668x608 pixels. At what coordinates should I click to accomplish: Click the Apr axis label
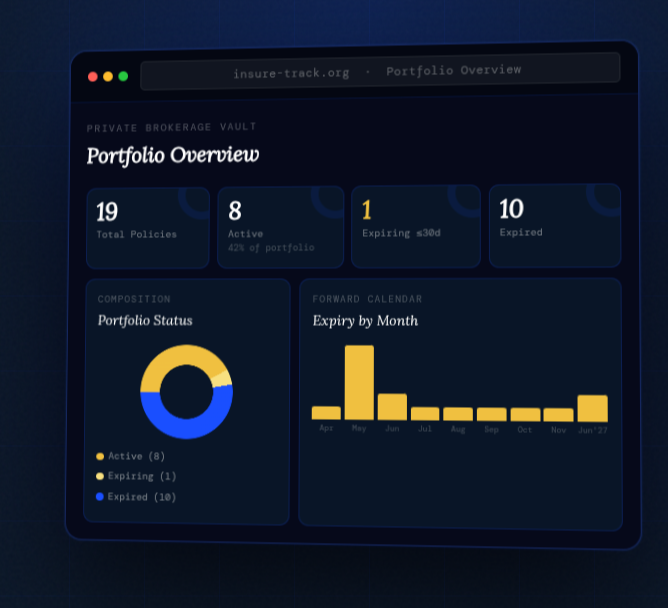(x=326, y=428)
